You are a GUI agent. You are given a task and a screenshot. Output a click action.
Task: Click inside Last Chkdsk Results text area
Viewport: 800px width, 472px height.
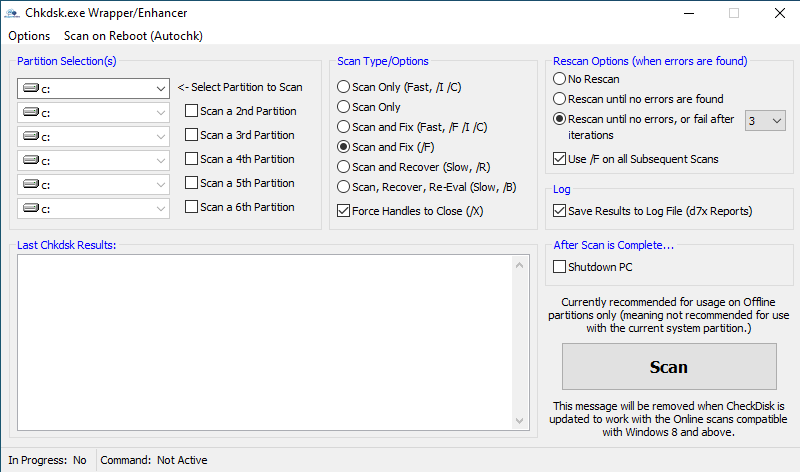(264, 342)
